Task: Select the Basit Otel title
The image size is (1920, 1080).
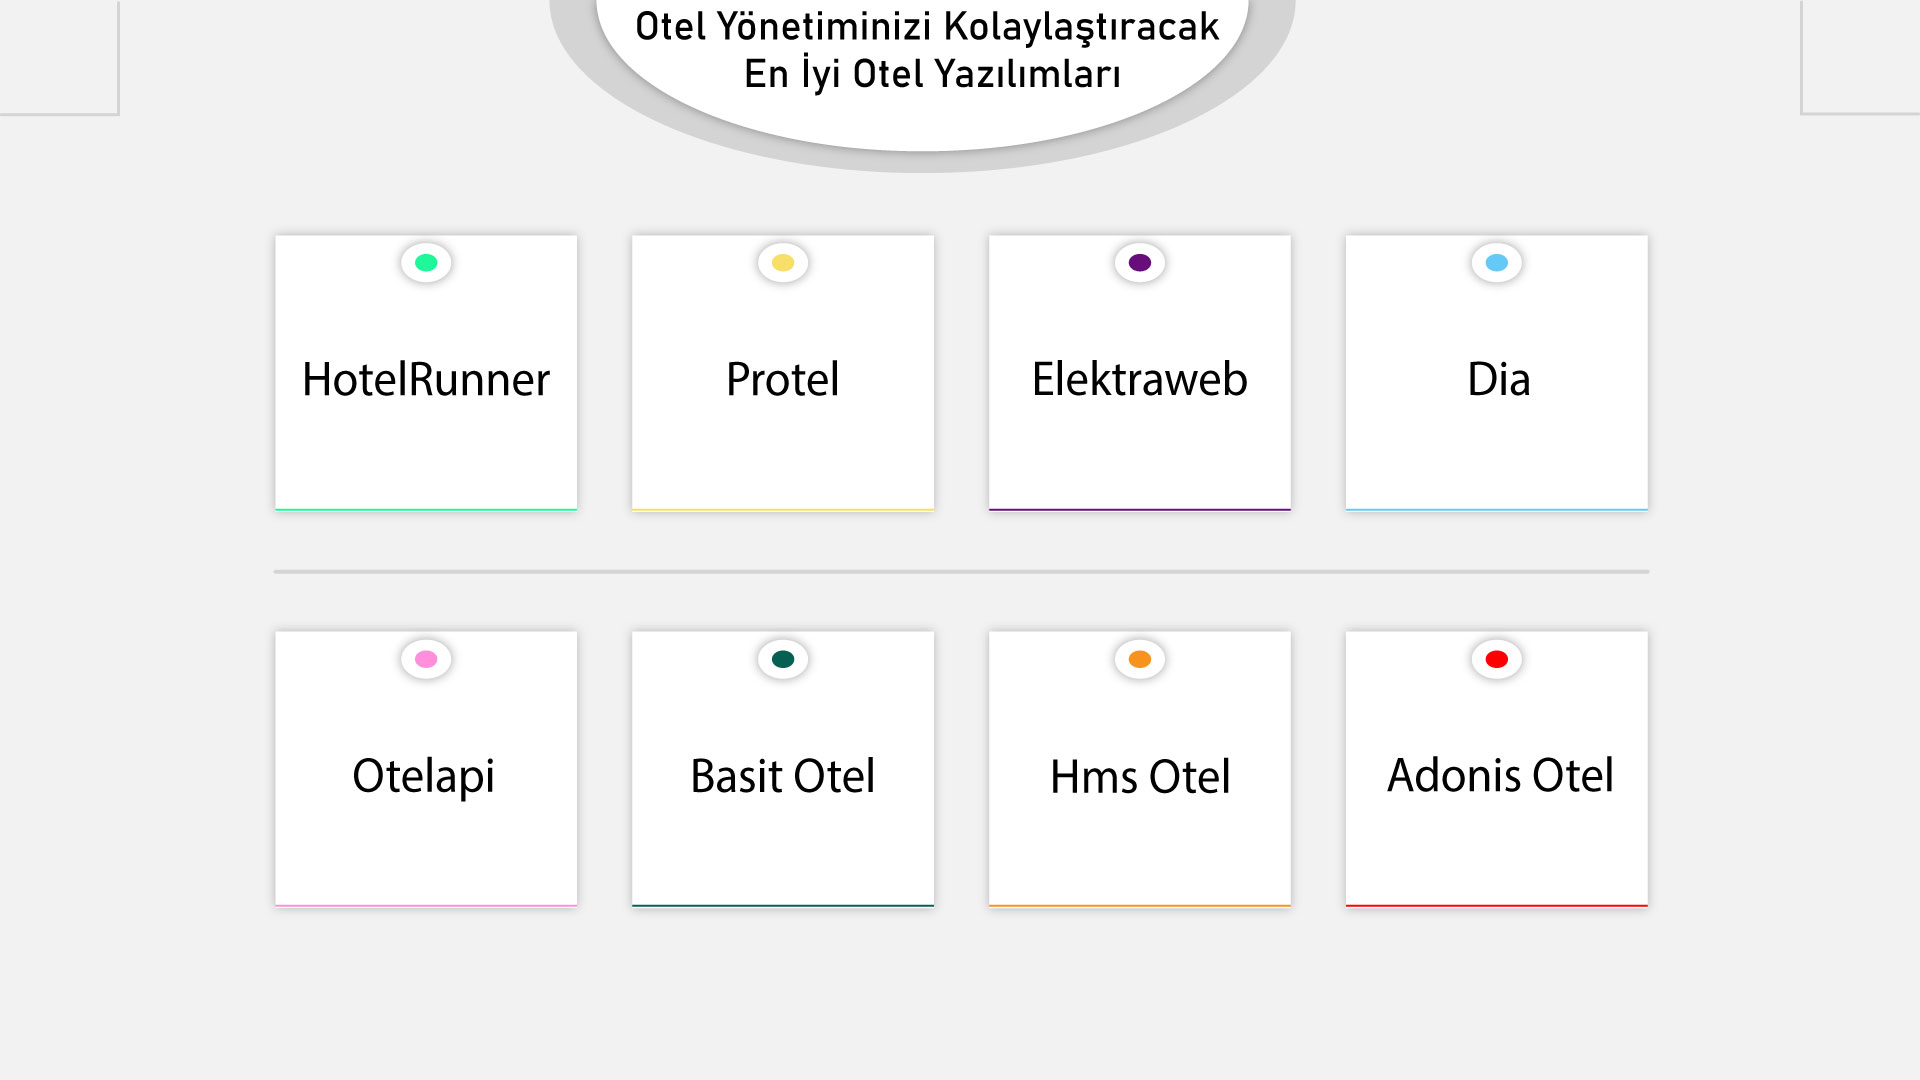Action: click(783, 777)
